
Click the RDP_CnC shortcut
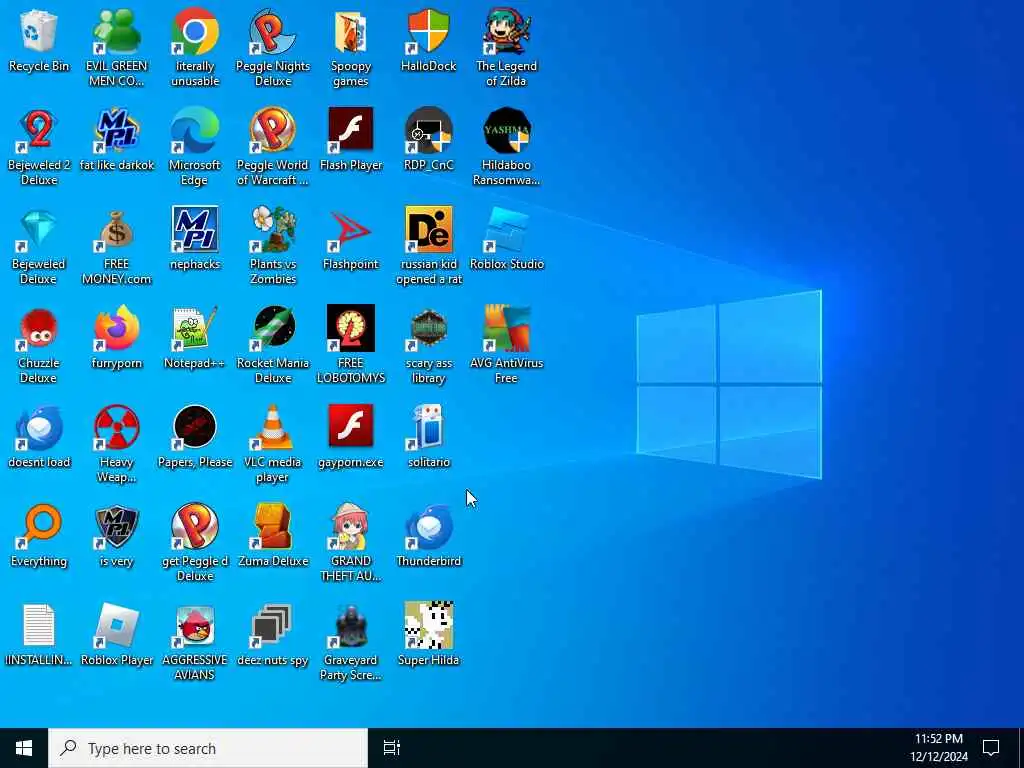(428, 131)
